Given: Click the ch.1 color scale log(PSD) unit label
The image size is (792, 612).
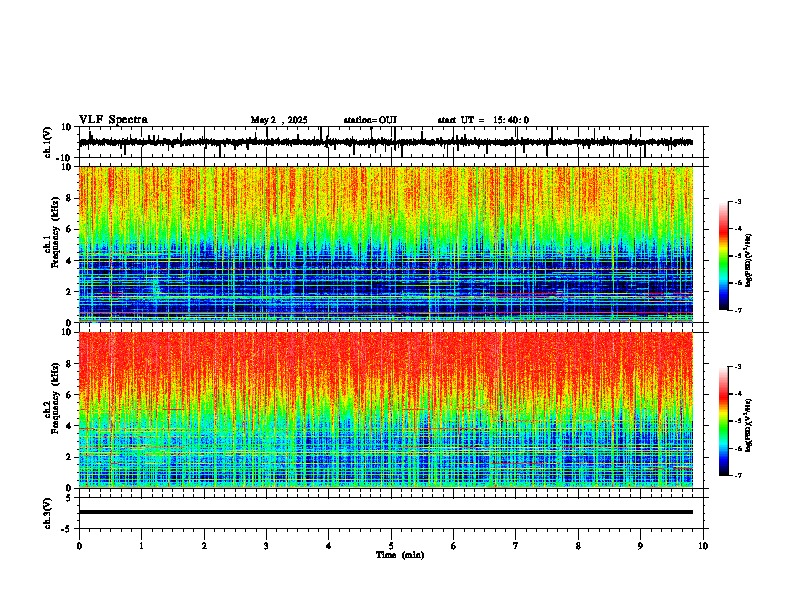Looking at the screenshot, I should click(750, 260).
